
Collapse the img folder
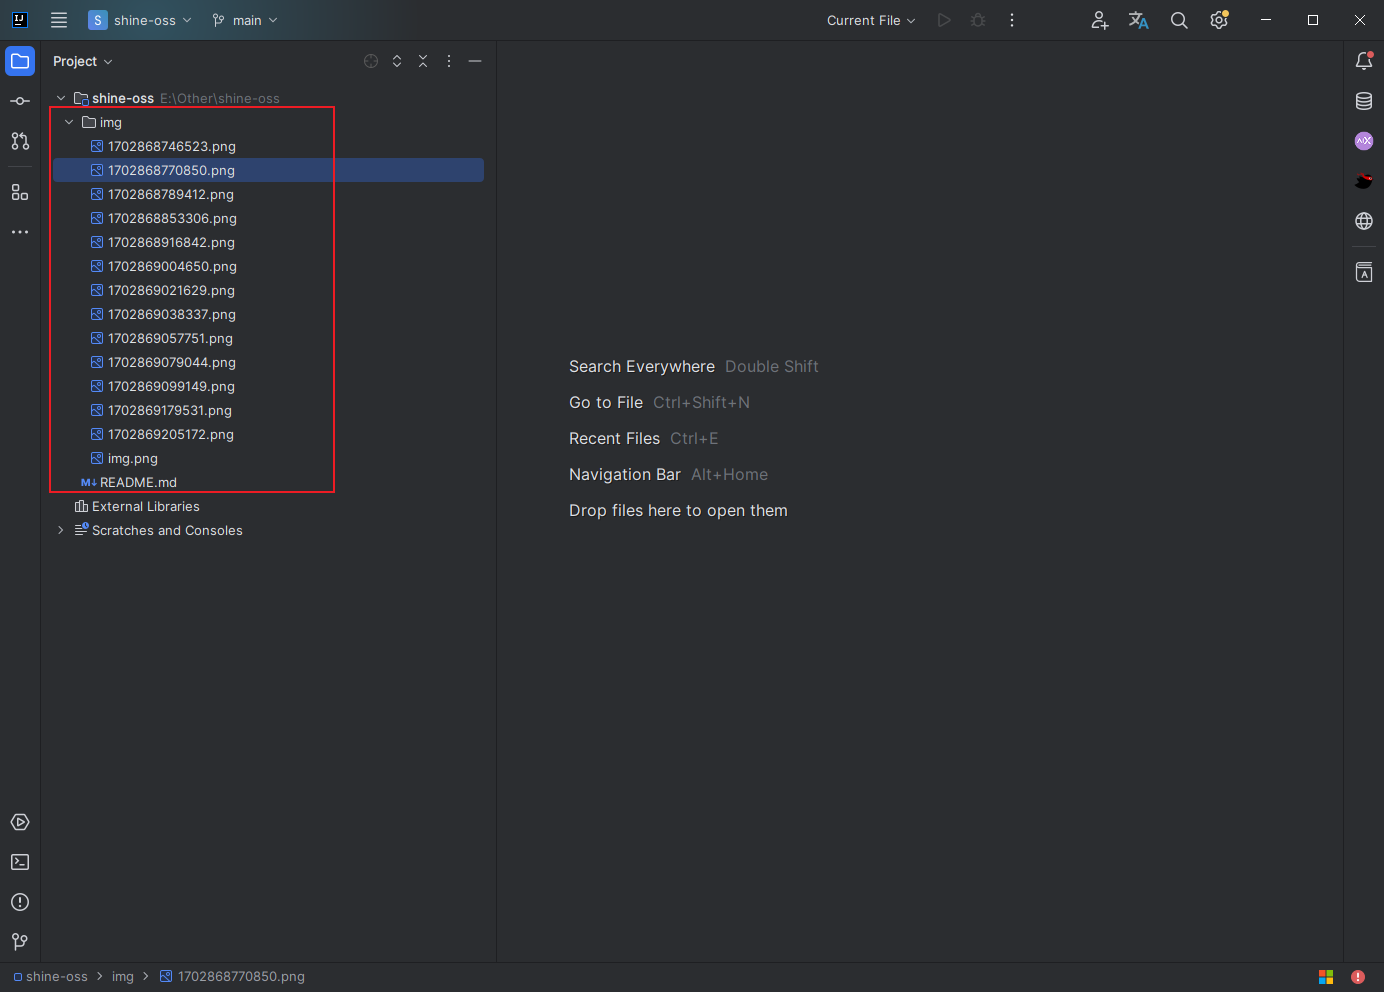pos(69,122)
